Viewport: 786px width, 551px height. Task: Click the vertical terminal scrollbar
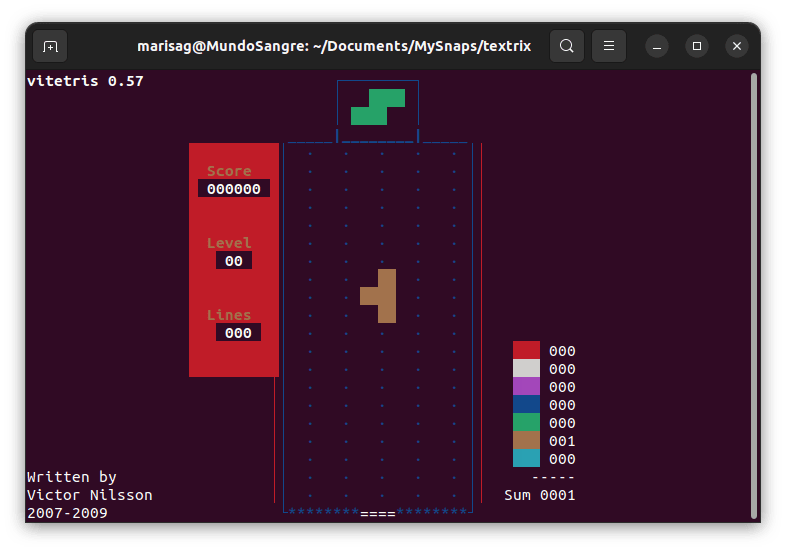coord(754,296)
